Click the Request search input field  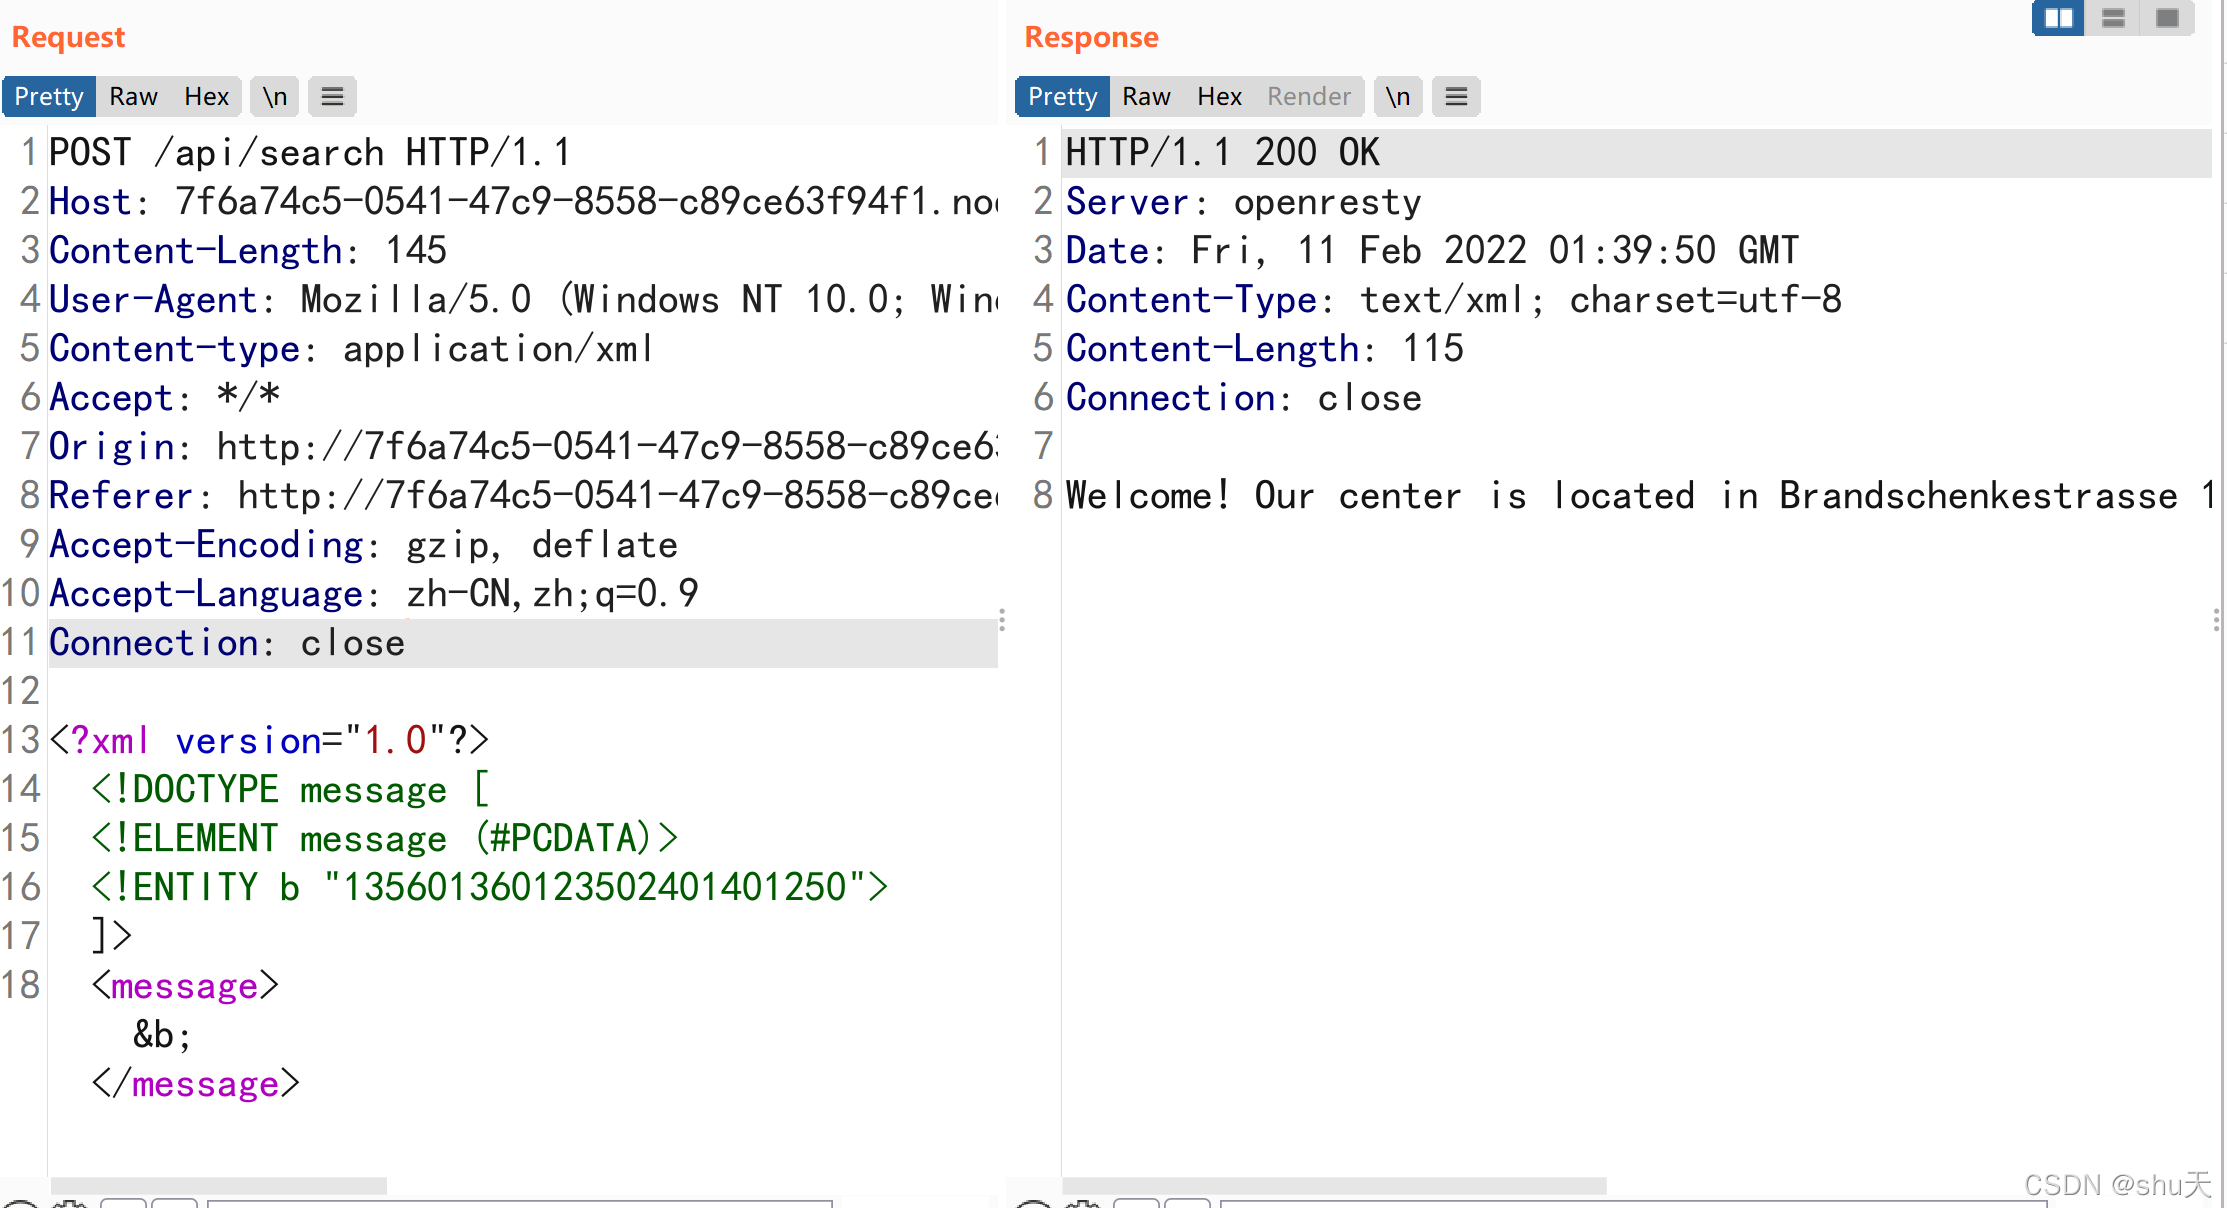coord(520,1203)
